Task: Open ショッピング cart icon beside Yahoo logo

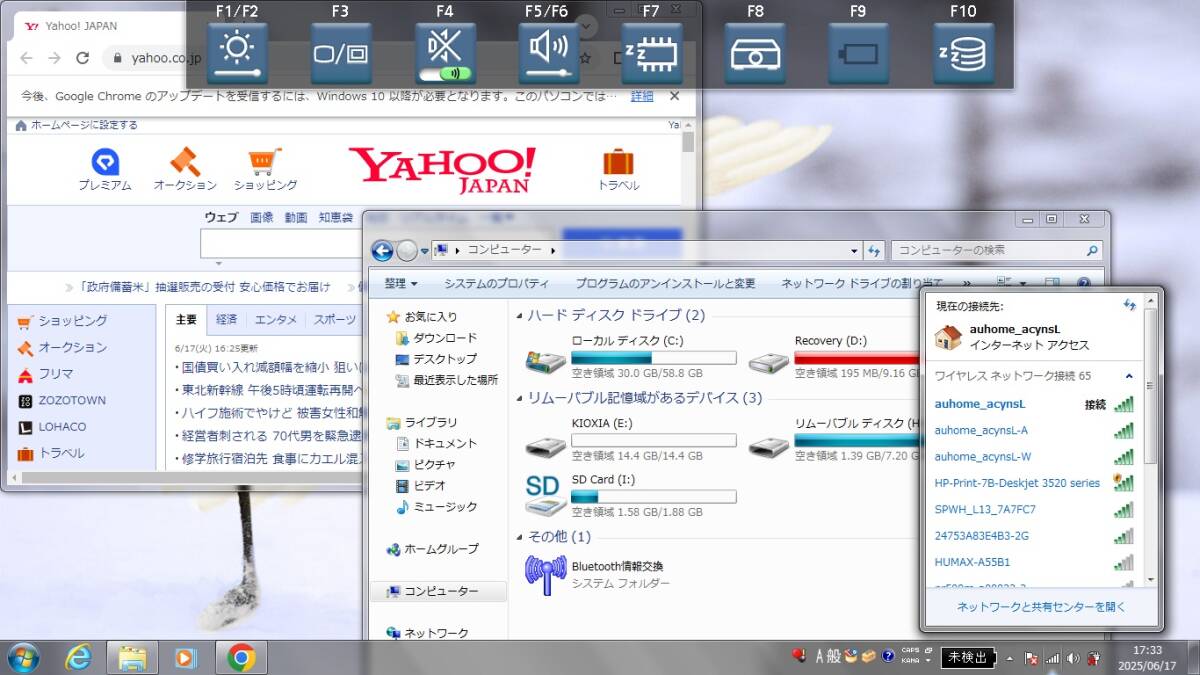Action: 265,169
